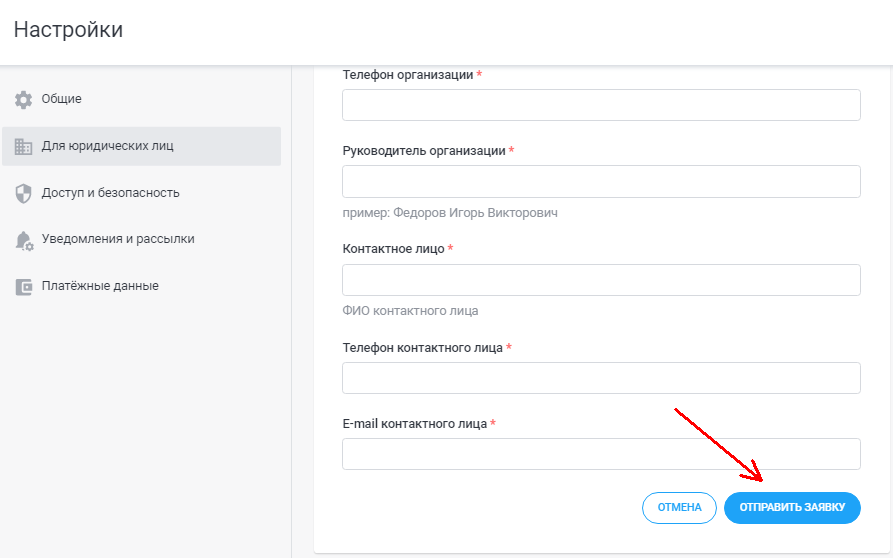Open the Общие settings section
This screenshot has height=558, width=893.
point(62,99)
